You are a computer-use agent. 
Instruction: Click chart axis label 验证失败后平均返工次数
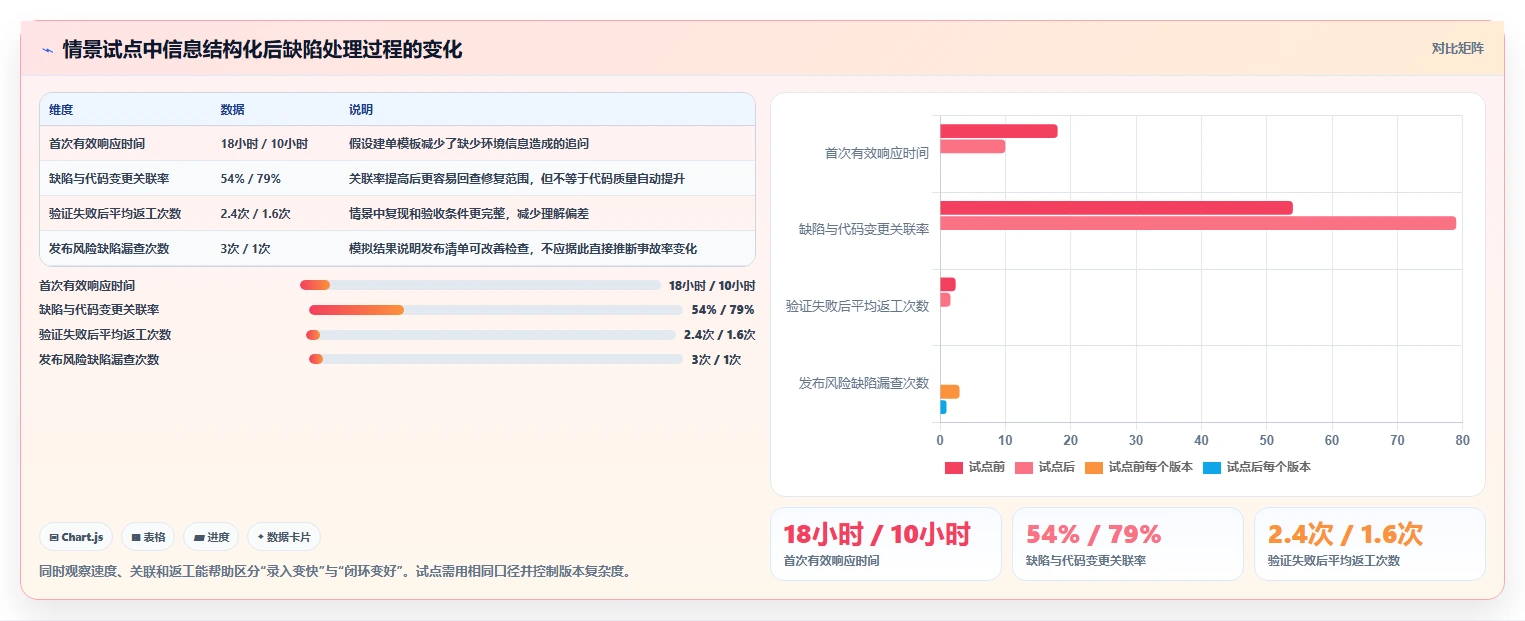click(x=857, y=306)
